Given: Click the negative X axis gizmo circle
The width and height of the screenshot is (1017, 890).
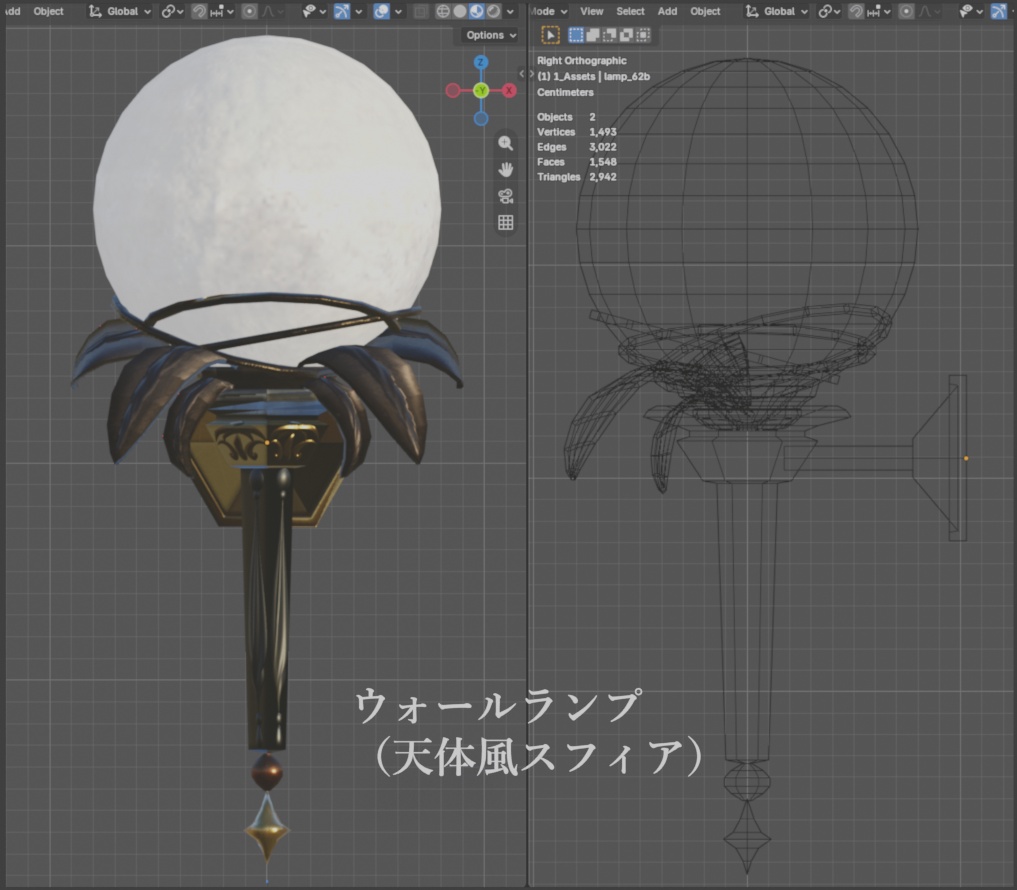Looking at the screenshot, I should tap(453, 90).
